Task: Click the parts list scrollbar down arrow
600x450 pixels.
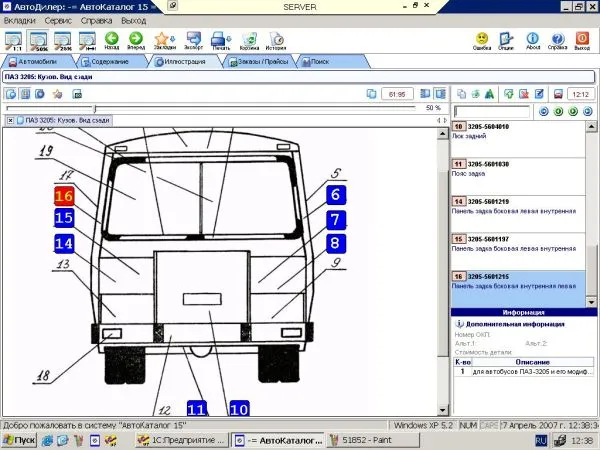Action: point(591,302)
